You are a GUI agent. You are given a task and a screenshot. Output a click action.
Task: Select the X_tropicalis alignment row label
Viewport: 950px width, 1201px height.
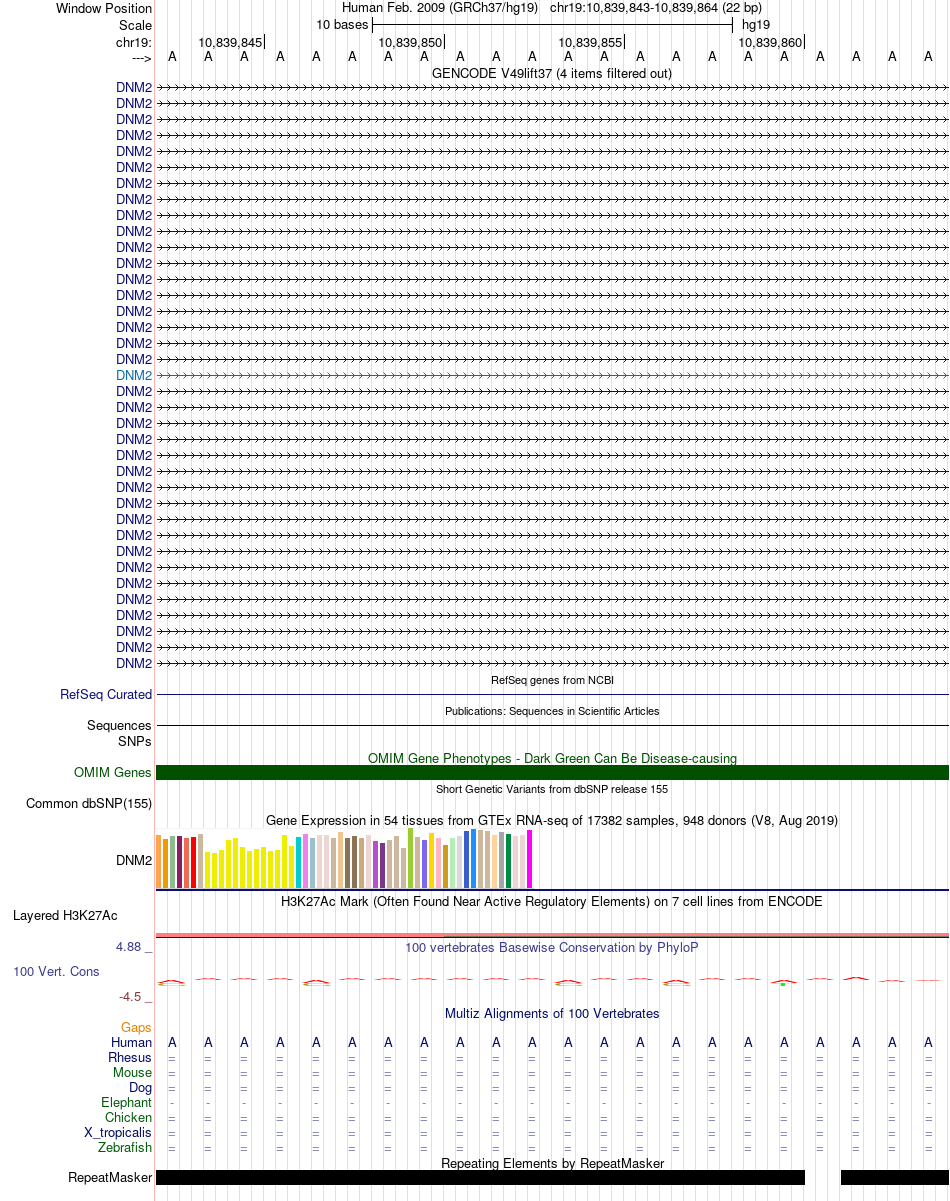coord(118,1132)
